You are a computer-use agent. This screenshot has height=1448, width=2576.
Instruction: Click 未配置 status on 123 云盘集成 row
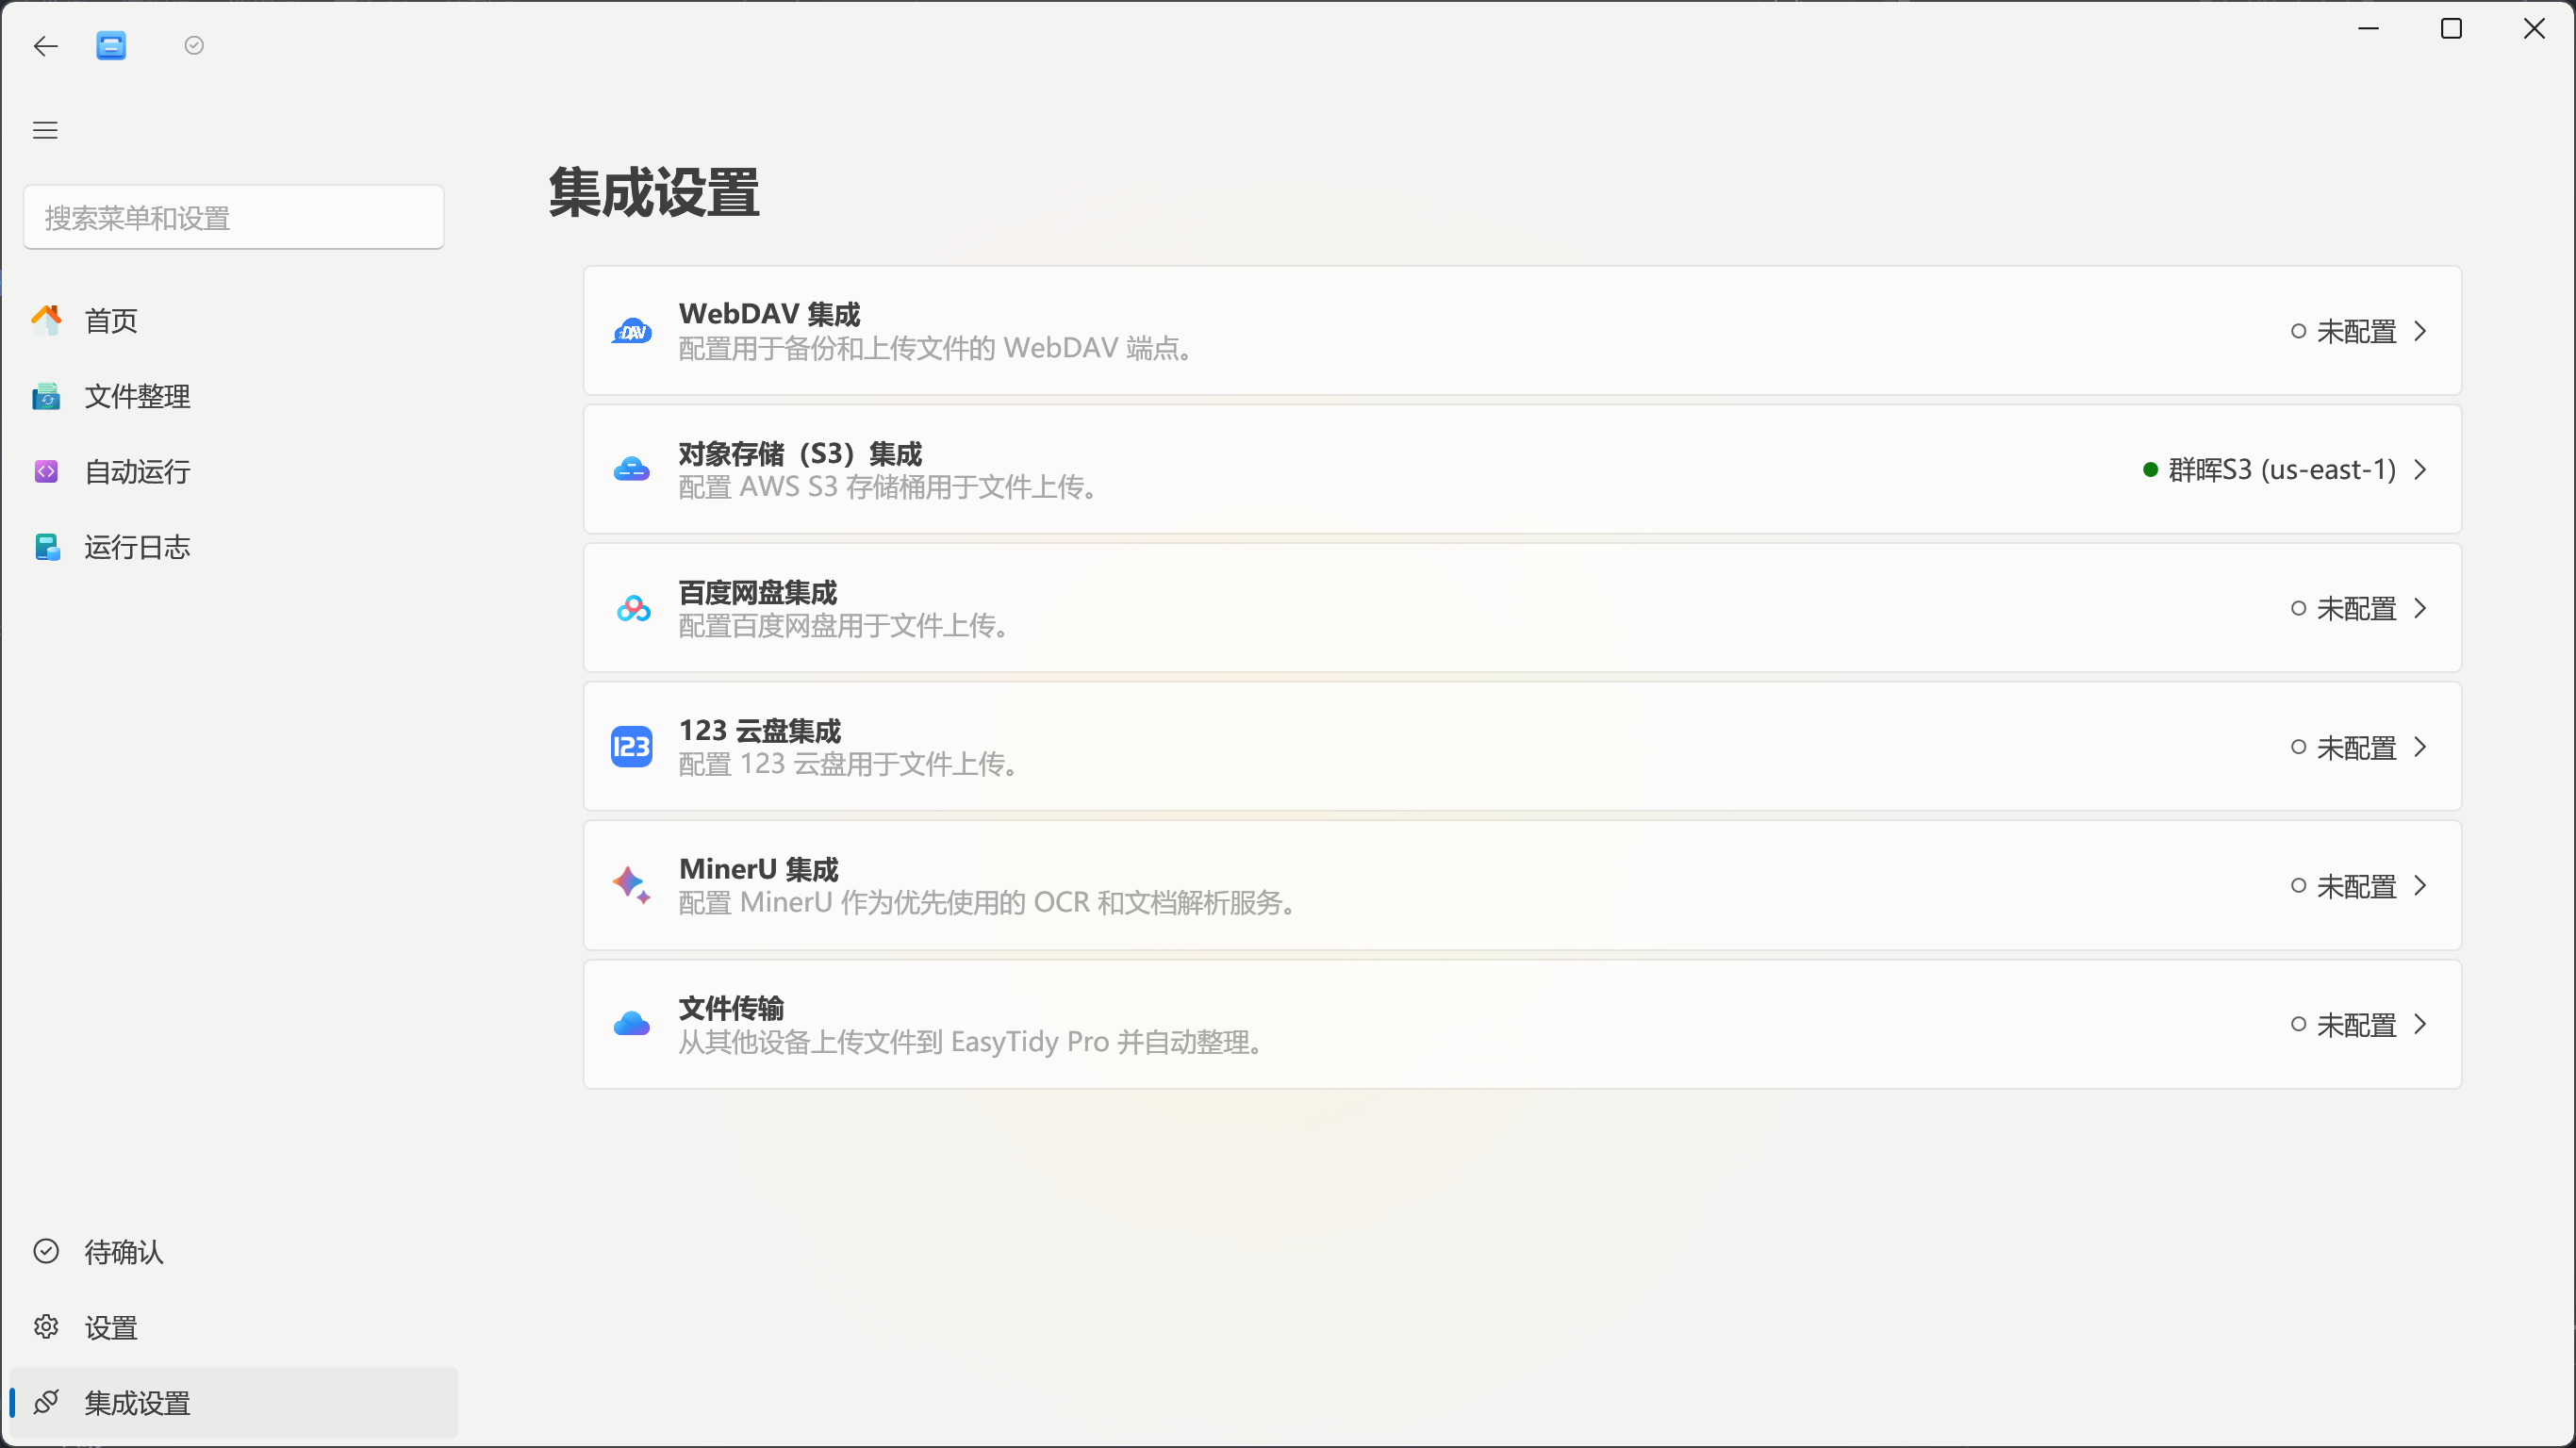tap(2357, 747)
